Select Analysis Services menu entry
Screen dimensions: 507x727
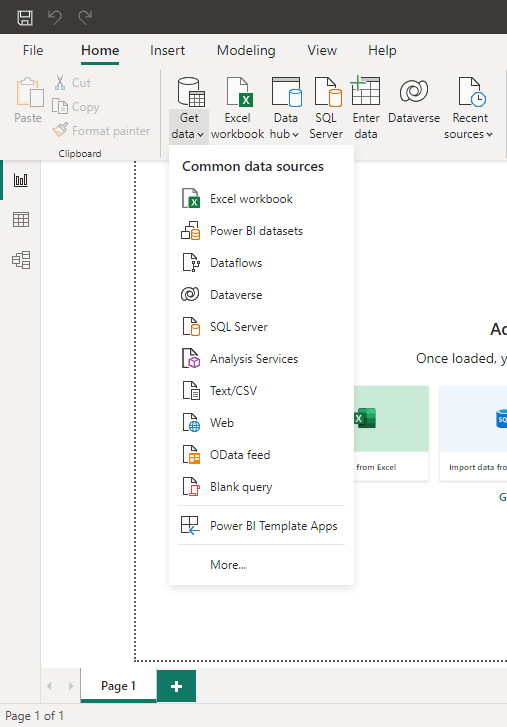point(261,359)
